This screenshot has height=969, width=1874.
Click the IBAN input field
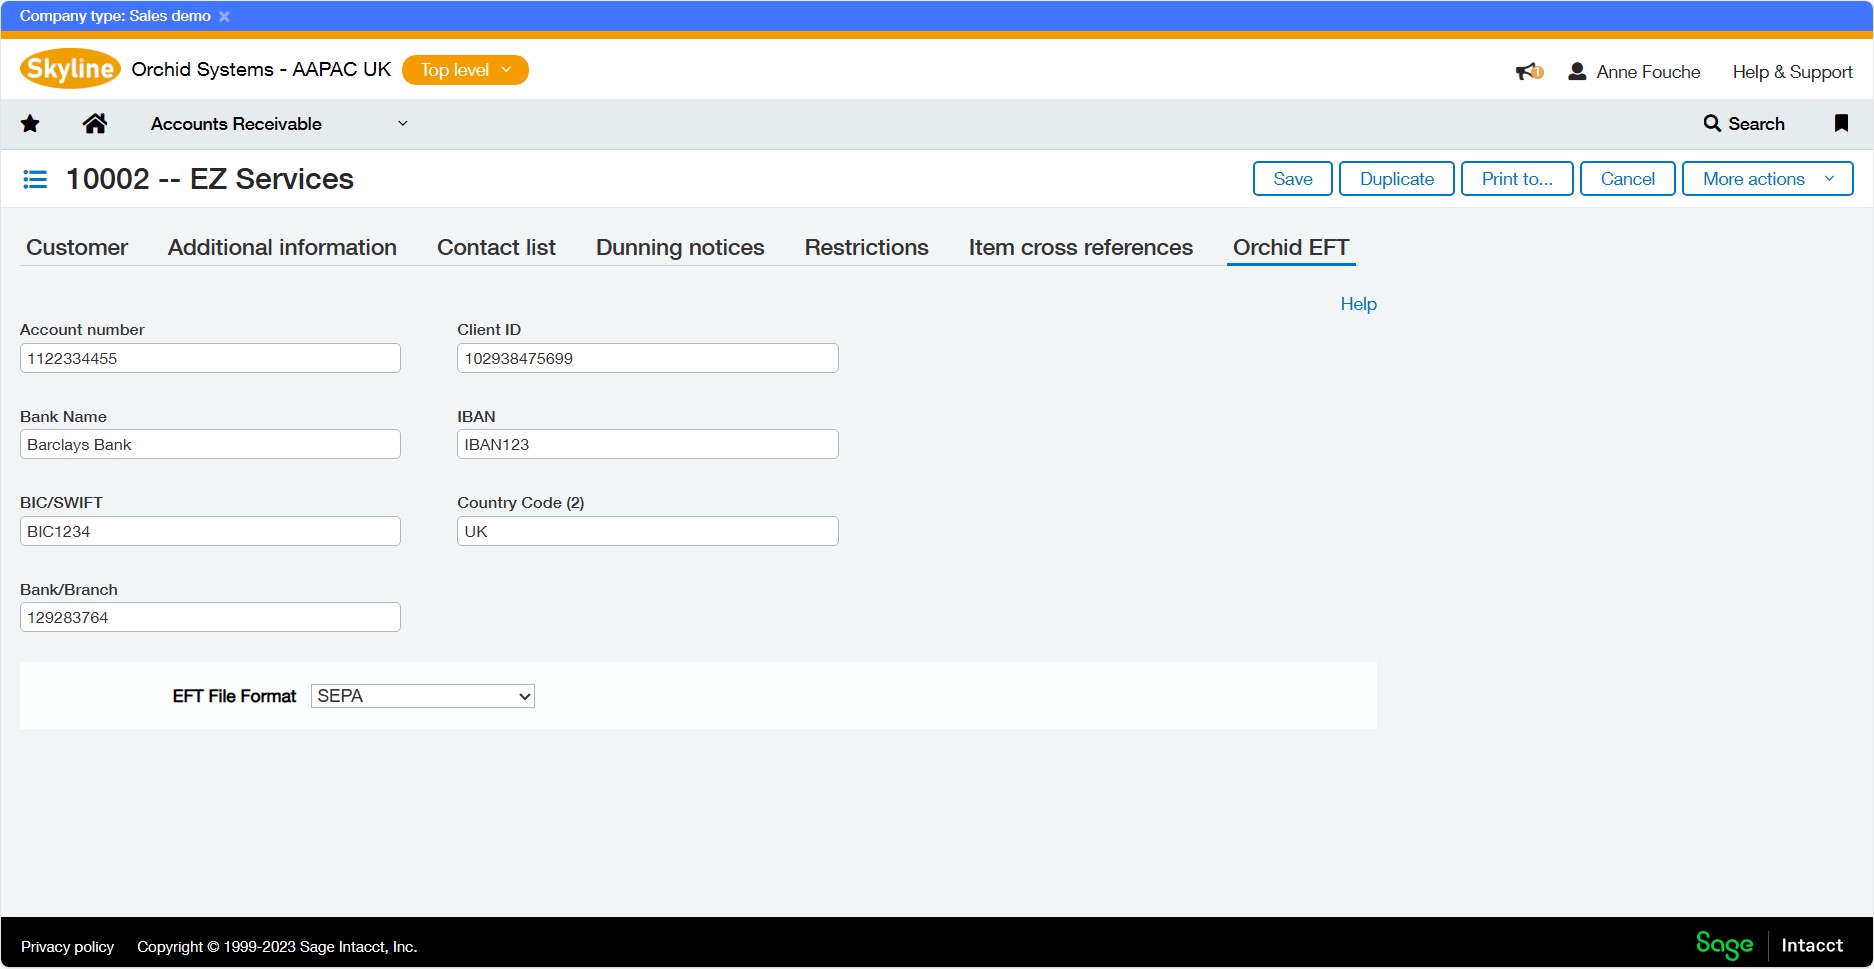(x=647, y=445)
